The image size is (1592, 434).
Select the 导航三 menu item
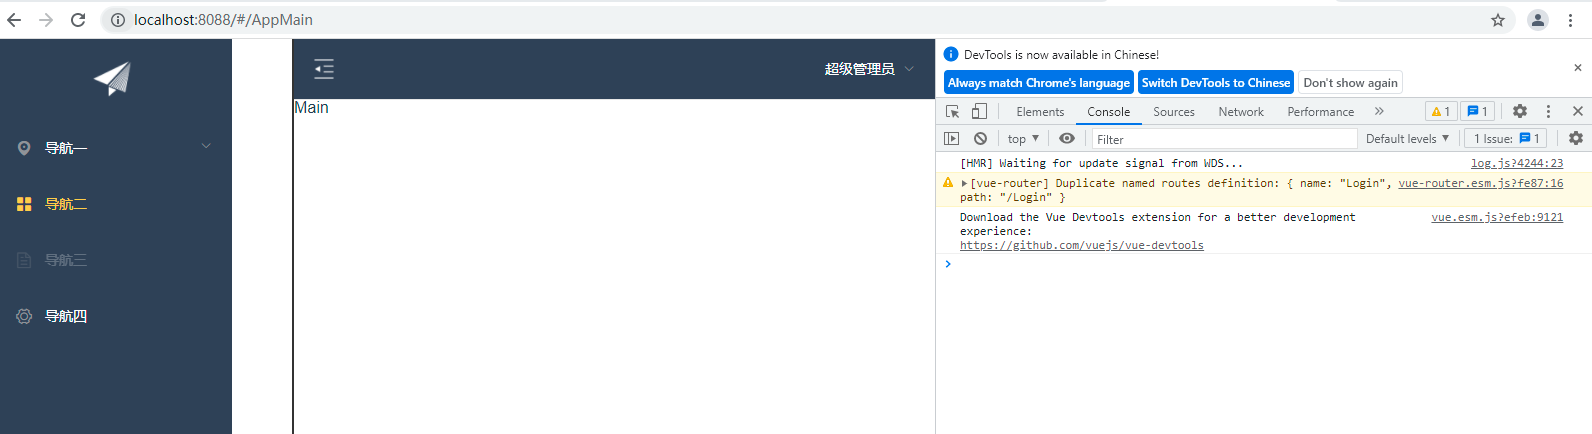pos(116,260)
